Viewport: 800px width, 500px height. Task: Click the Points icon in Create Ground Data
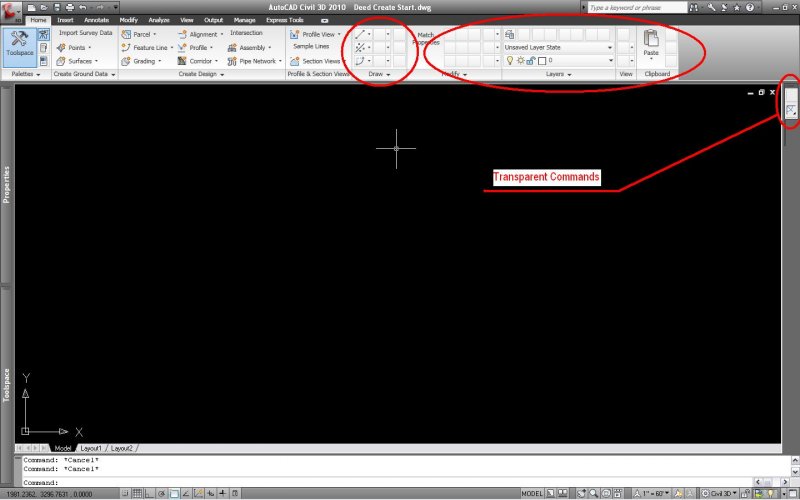pyautogui.click(x=61, y=47)
